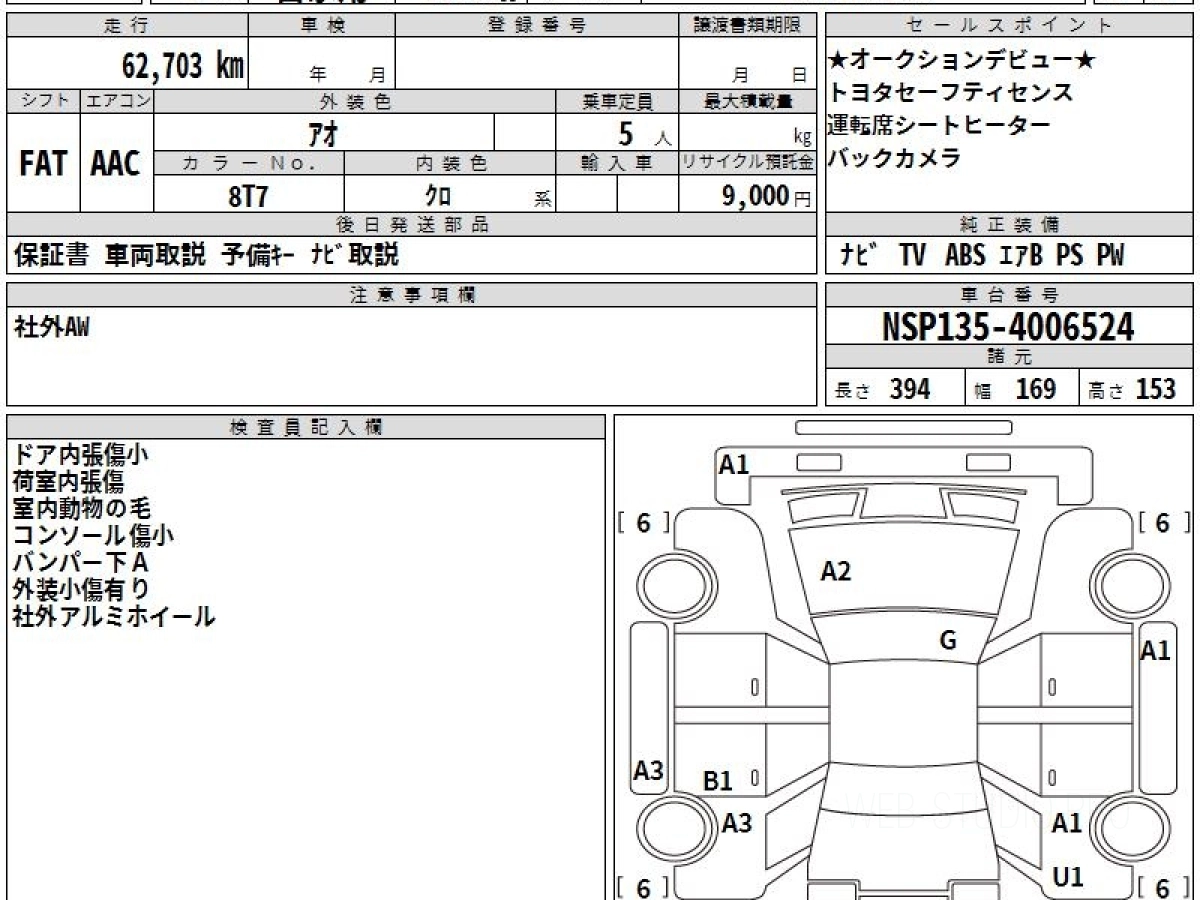Select the length value 長さ 394

point(883,389)
